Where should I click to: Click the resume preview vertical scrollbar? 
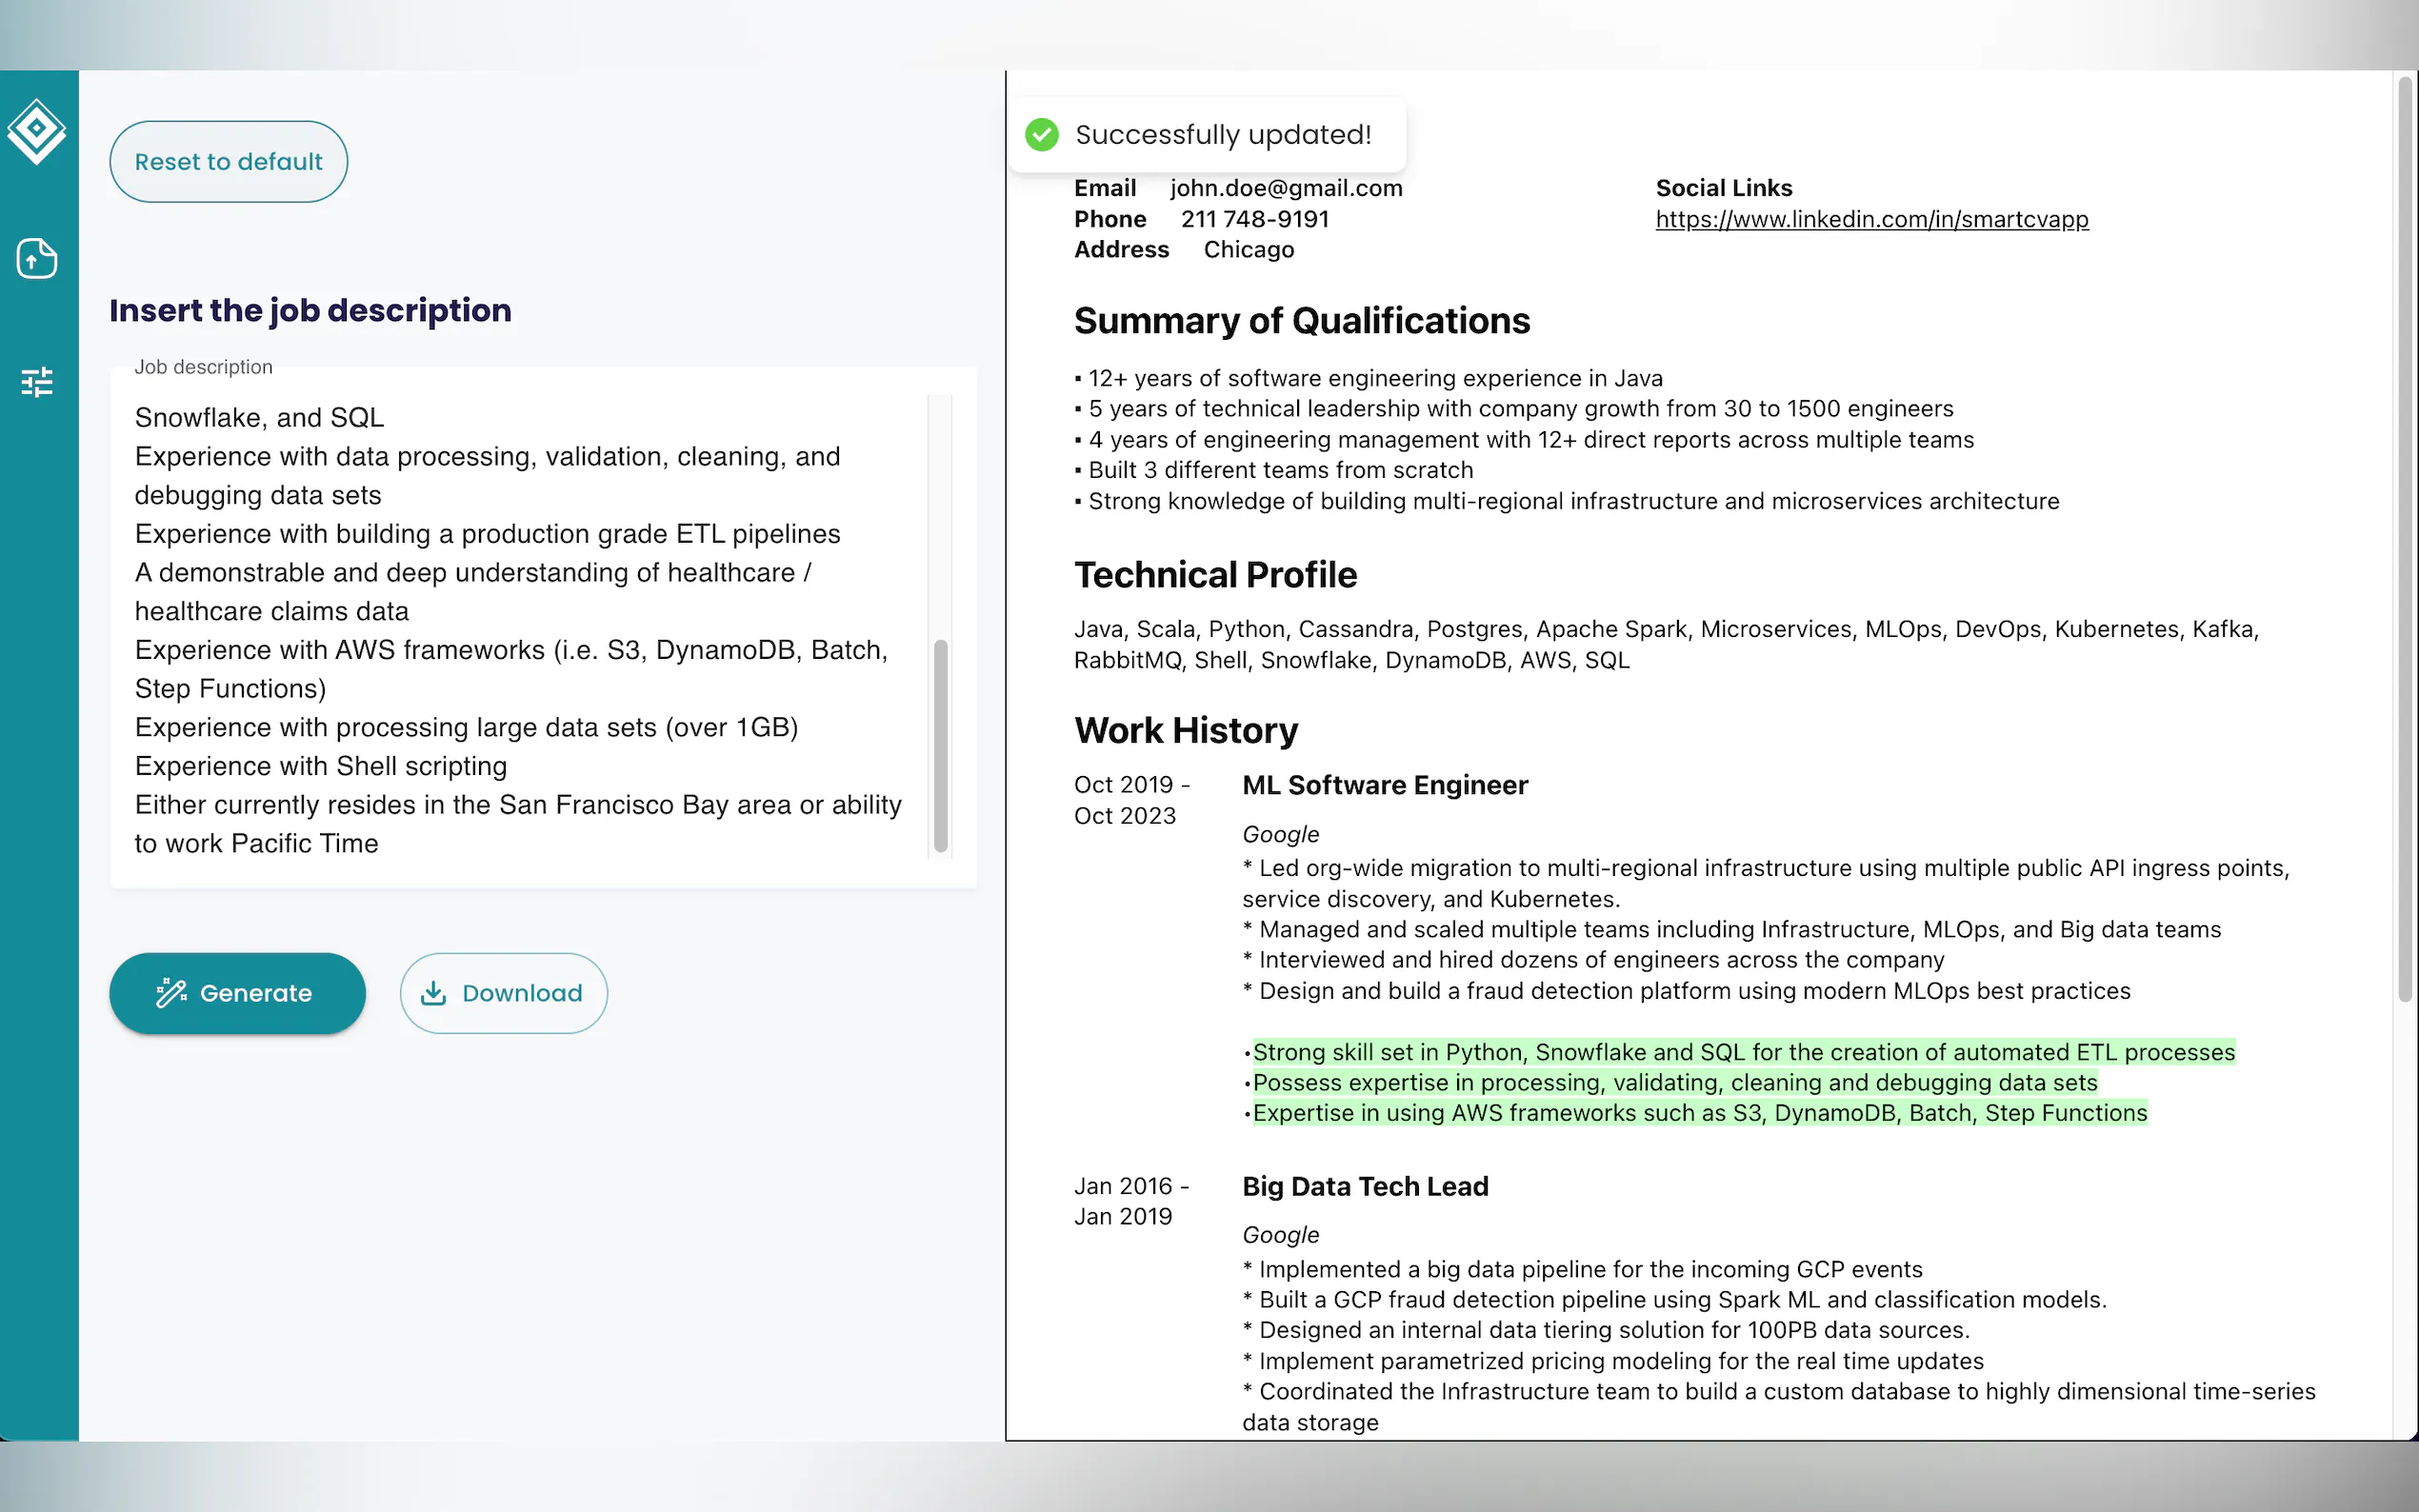(x=2405, y=540)
